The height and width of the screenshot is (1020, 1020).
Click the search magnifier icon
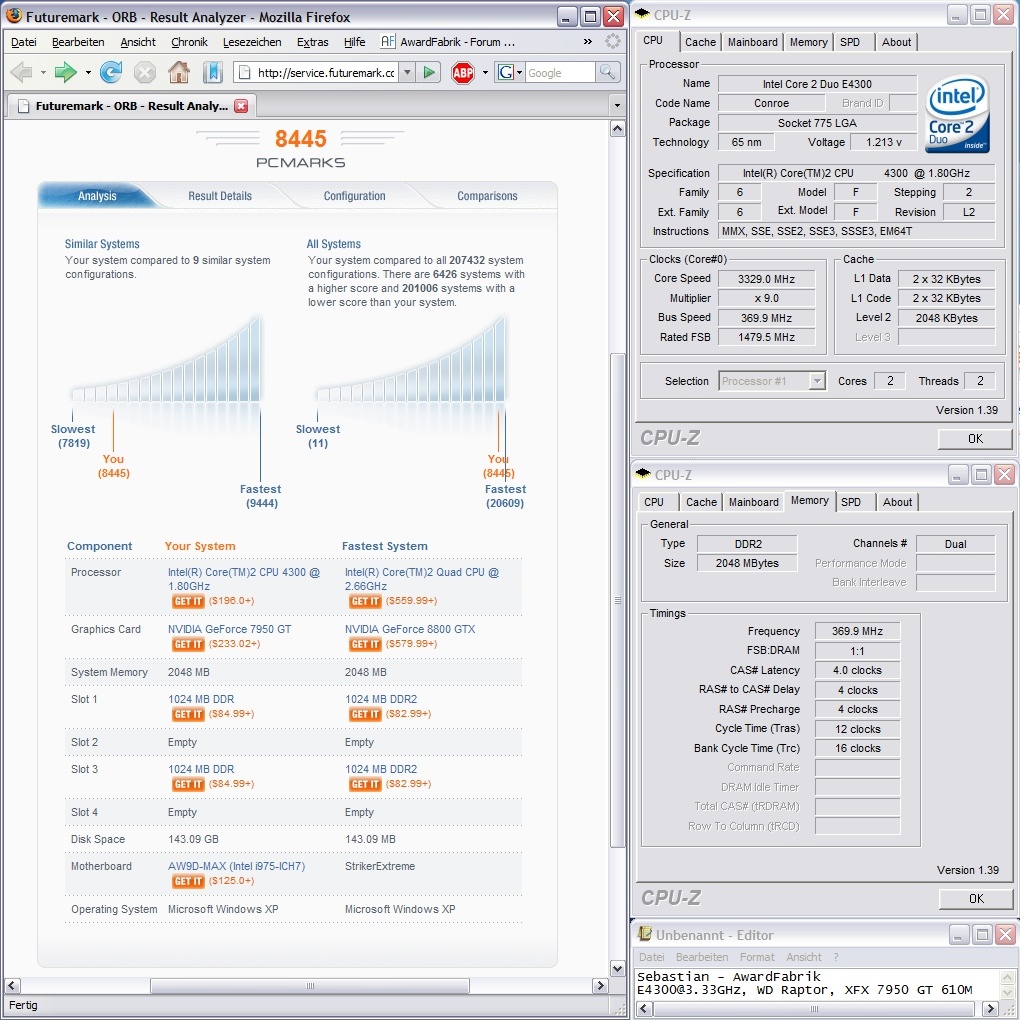coord(607,72)
